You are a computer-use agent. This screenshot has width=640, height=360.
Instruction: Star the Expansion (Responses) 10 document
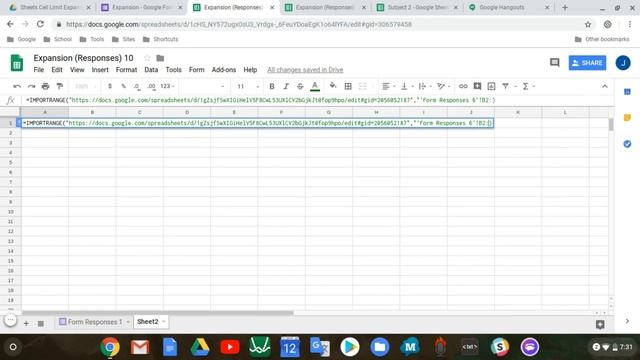click(147, 58)
